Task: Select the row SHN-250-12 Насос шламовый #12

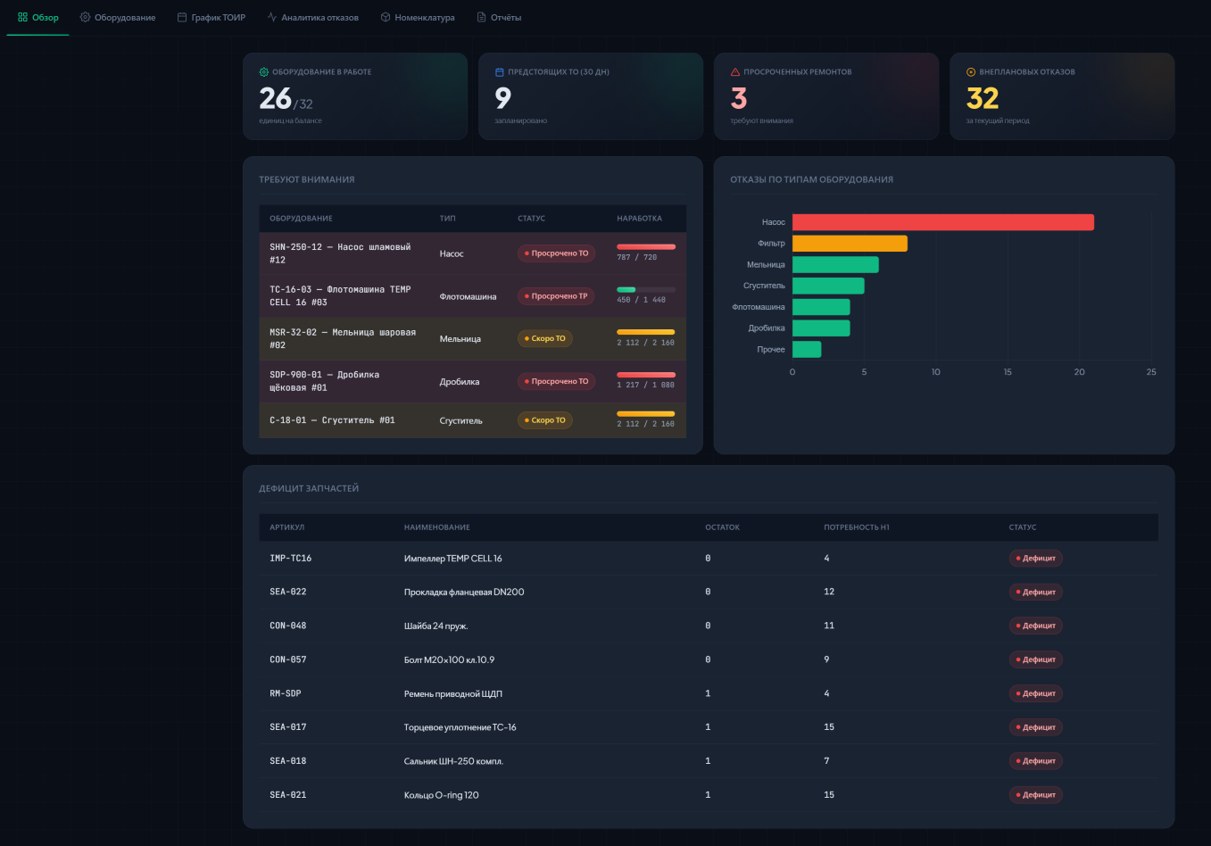Action: coord(473,253)
